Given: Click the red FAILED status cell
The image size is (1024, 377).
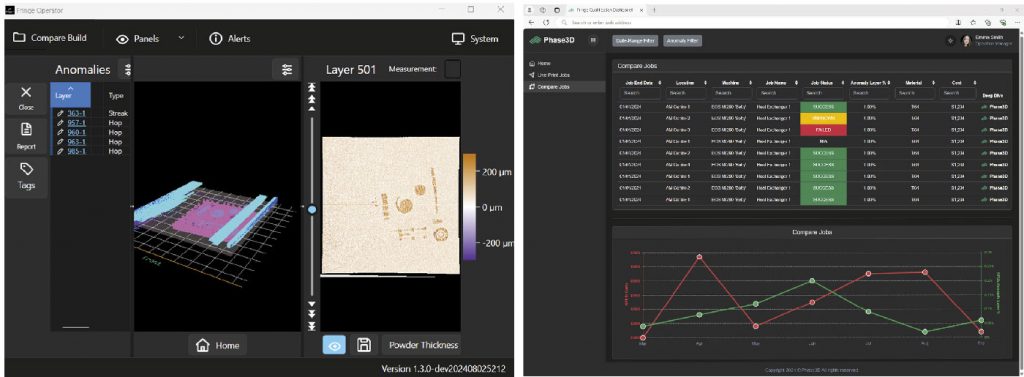Looking at the screenshot, I should click(x=823, y=129).
